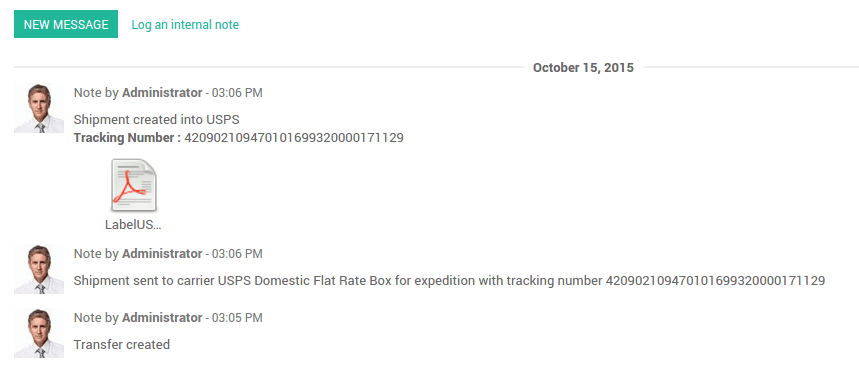The height and width of the screenshot is (366, 859).
Task: Click Administrator name above Shipment created into USPS
Action: [162, 93]
